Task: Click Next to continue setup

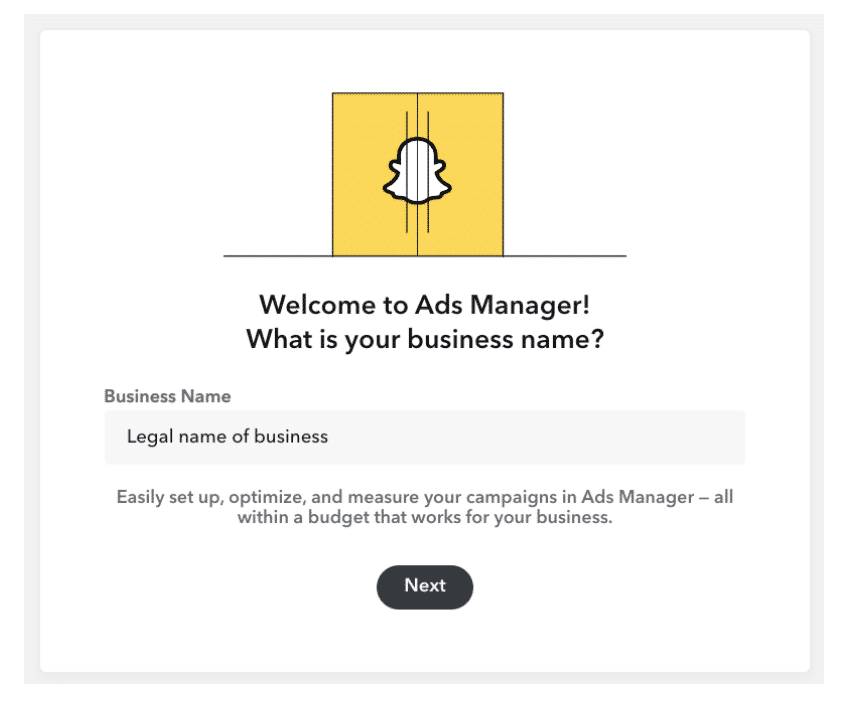Action: 424,587
